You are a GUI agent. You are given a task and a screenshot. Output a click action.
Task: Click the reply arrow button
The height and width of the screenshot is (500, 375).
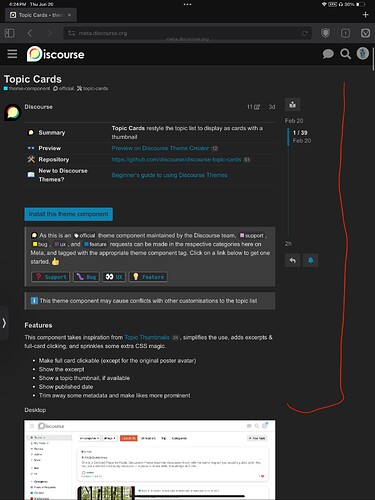pyautogui.click(x=292, y=260)
